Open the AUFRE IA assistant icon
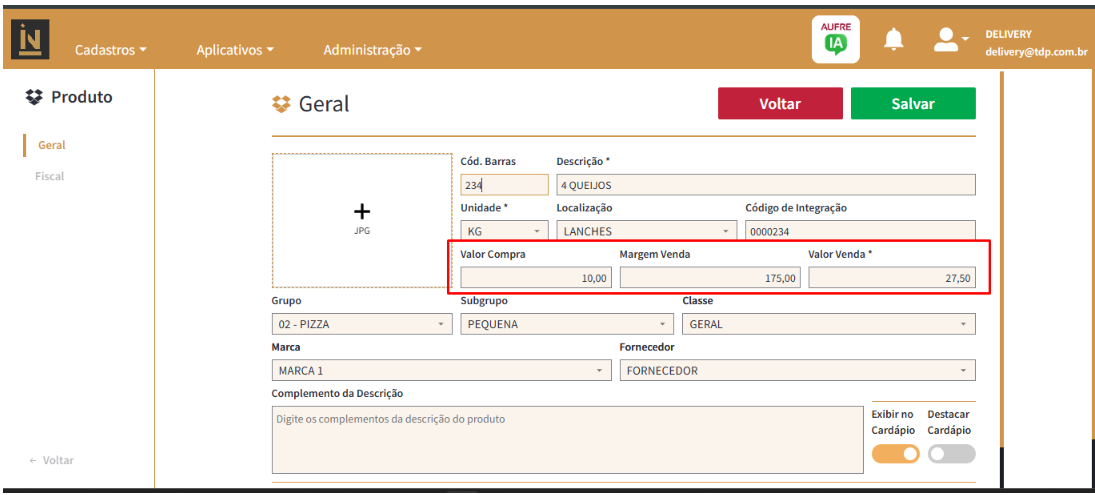 click(x=835, y=40)
